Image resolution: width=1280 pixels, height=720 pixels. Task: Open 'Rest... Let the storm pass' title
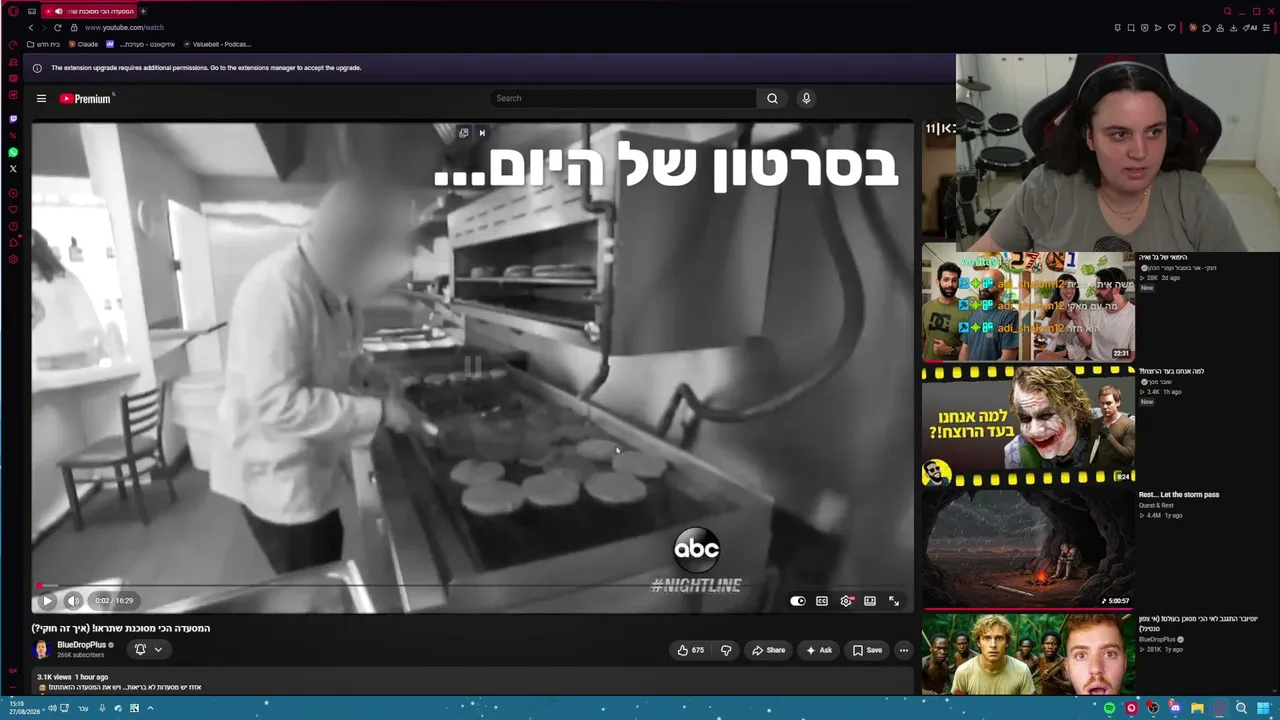[x=1179, y=495]
